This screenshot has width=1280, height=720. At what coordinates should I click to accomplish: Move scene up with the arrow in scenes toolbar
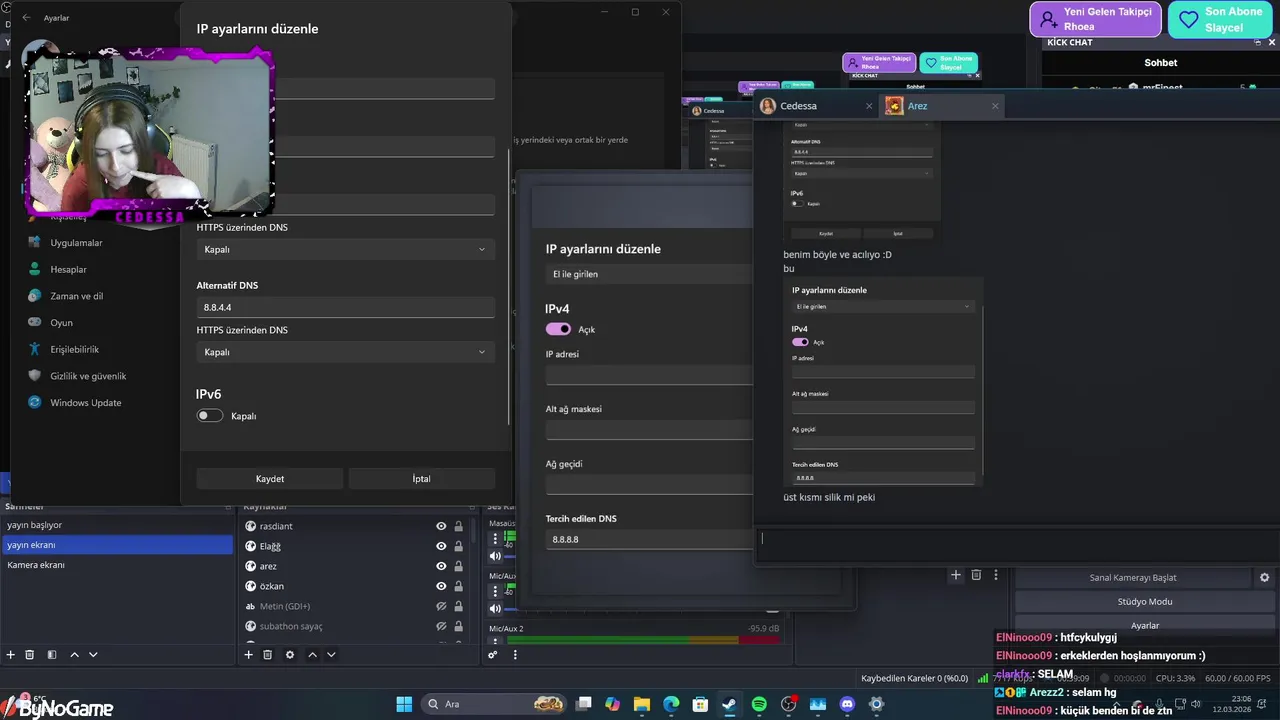(x=74, y=655)
